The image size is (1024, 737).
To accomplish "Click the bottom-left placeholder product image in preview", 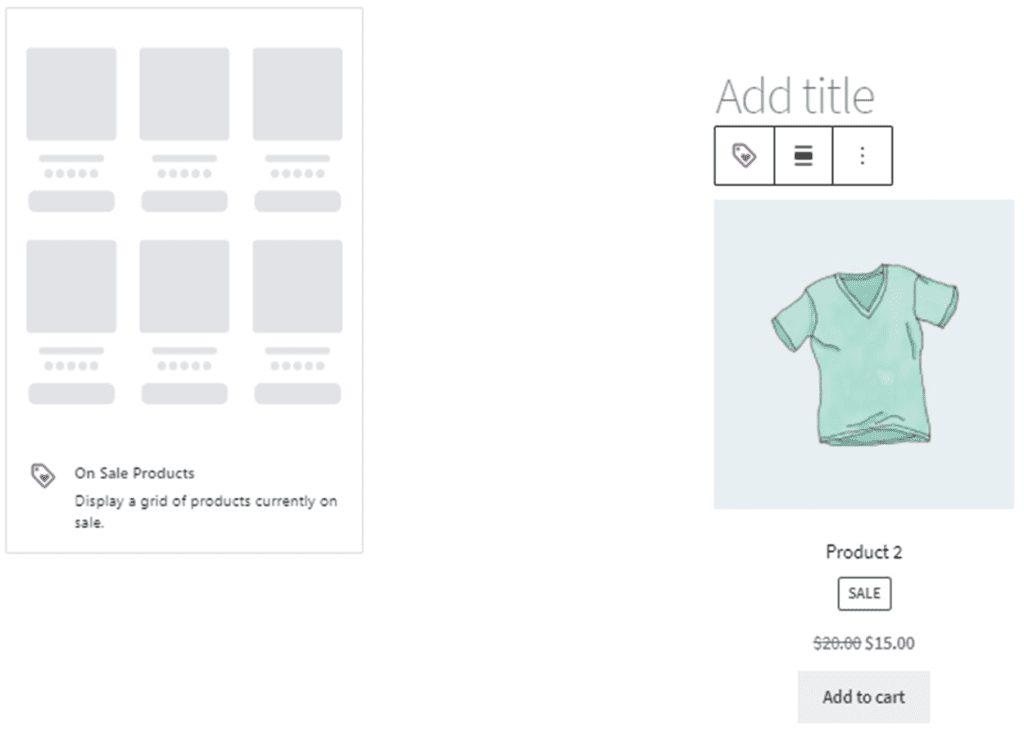I will (71, 286).
